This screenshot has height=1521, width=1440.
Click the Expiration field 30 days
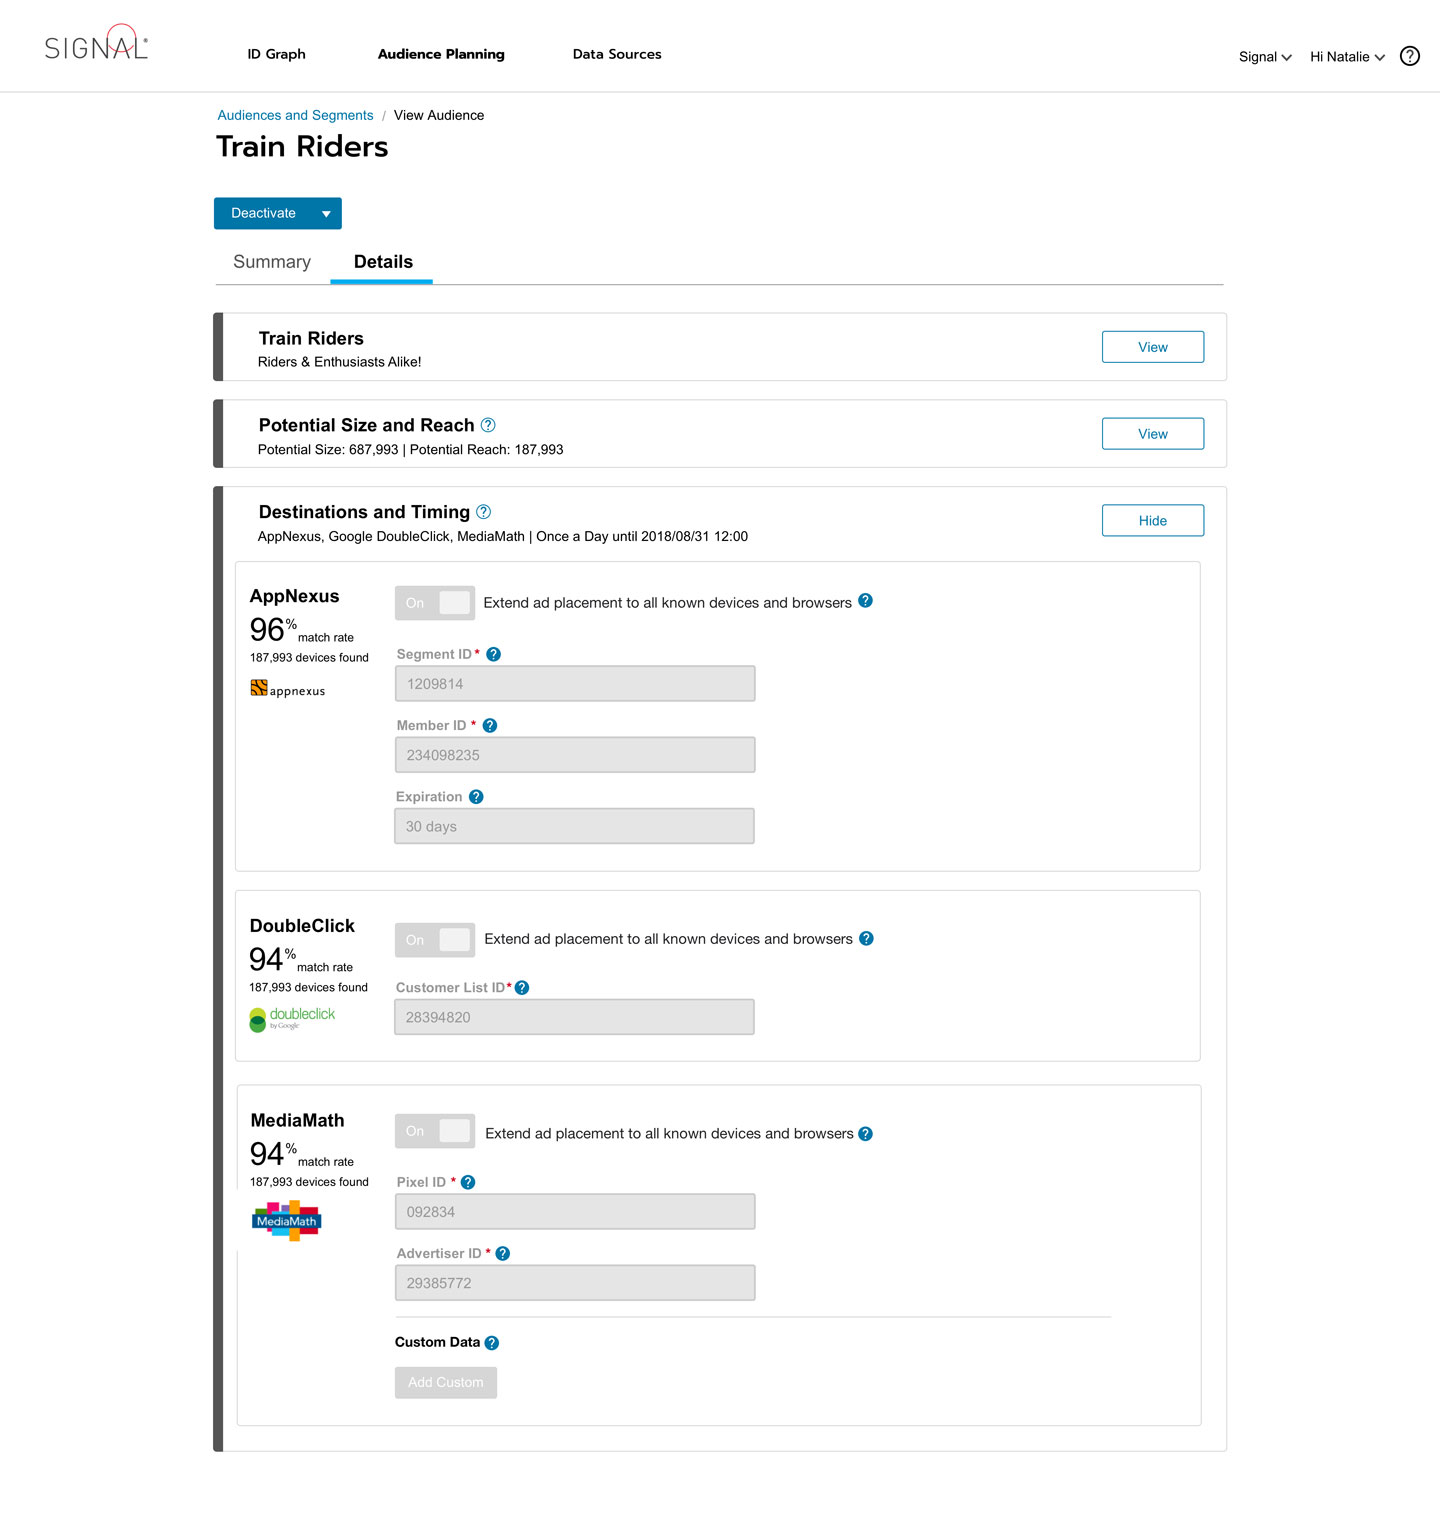[575, 826]
